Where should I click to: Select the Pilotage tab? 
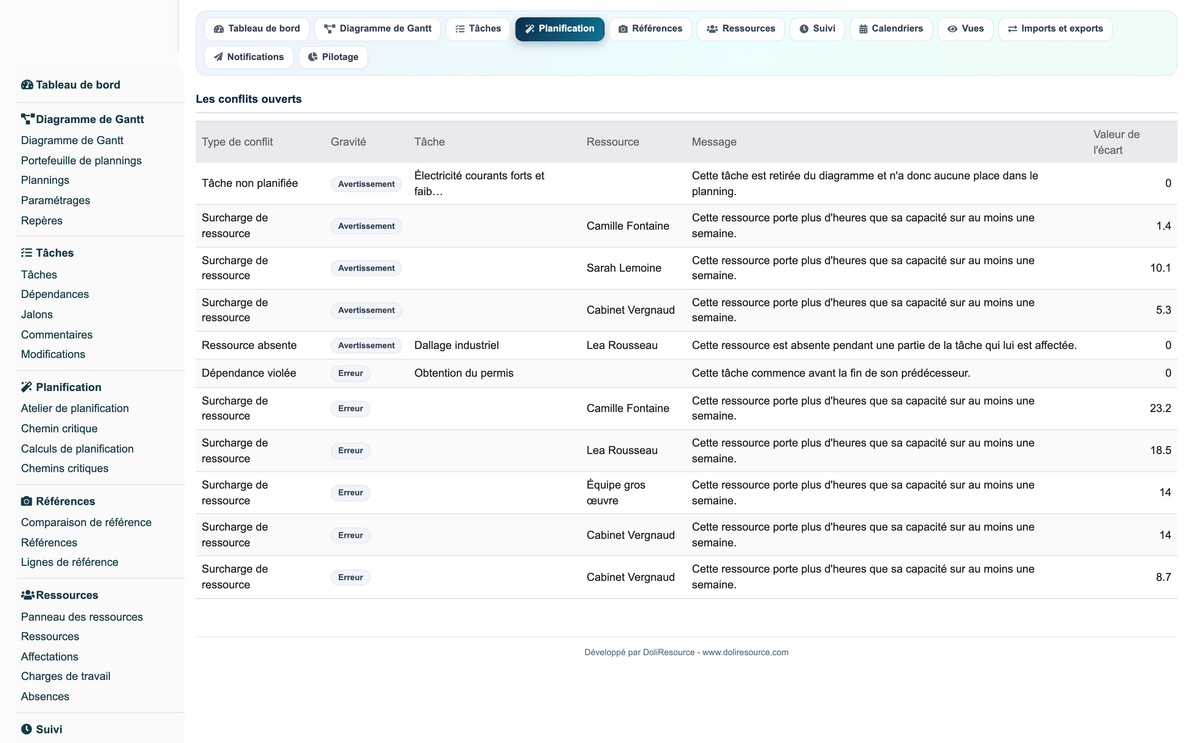[333, 57]
